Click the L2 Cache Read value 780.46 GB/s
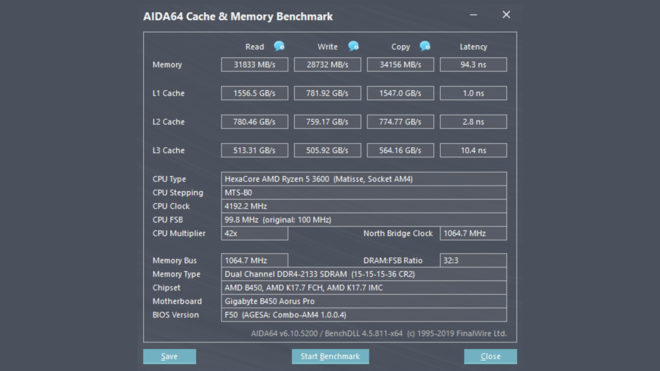The height and width of the screenshot is (371, 660). tap(255, 122)
